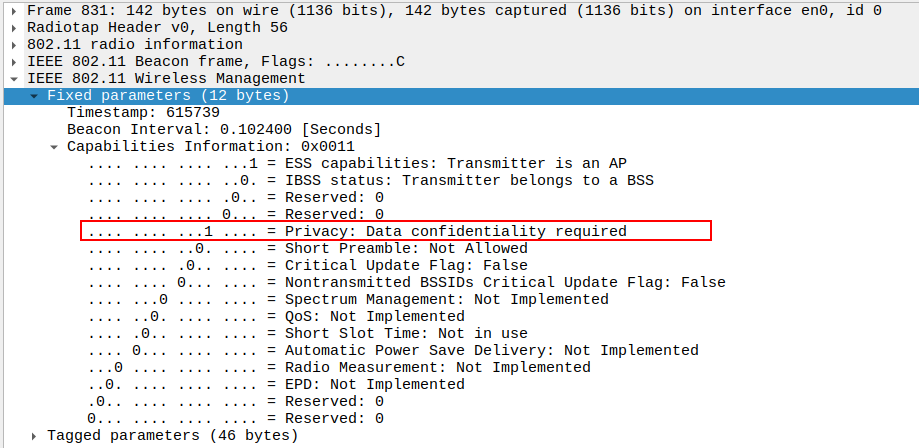The image size is (919, 448).
Task: Collapse the Capabilities Information 0x0011 subtree
Action: (54, 146)
